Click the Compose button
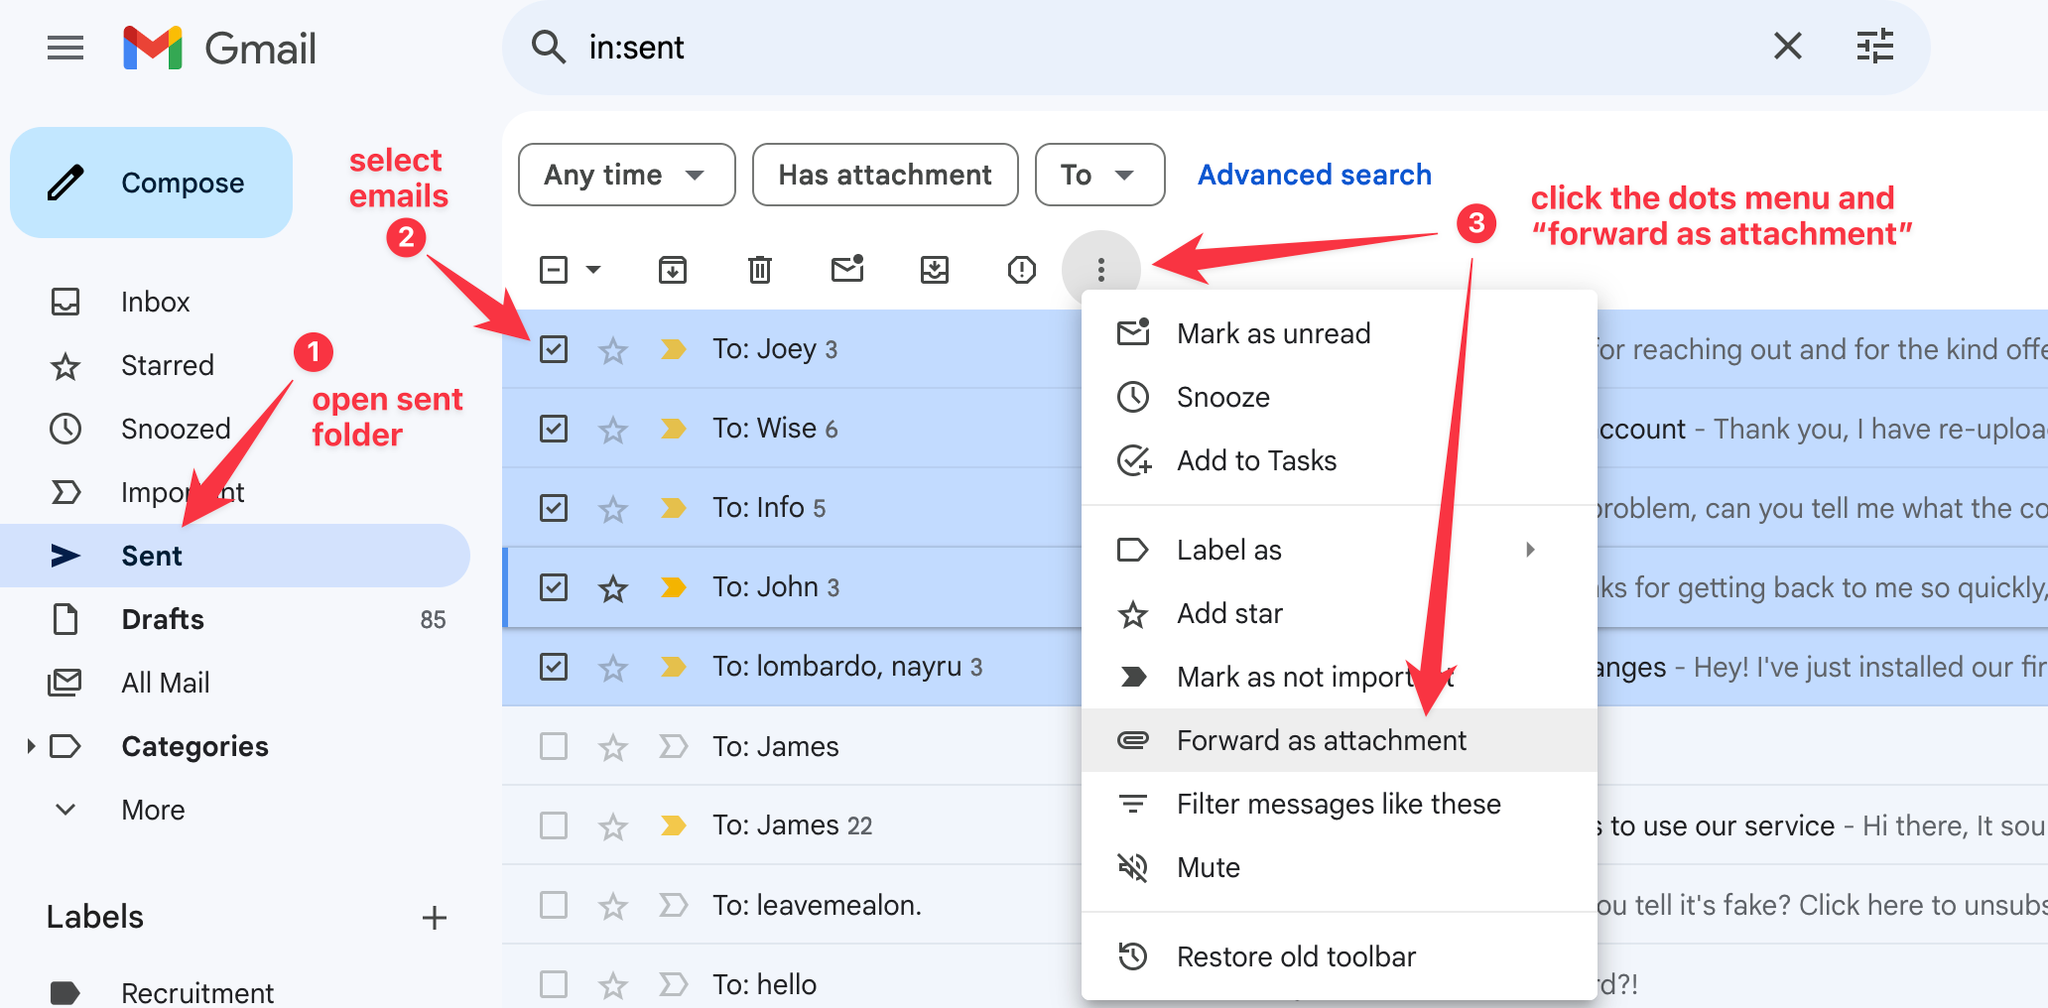The width and height of the screenshot is (2048, 1008). click(152, 183)
